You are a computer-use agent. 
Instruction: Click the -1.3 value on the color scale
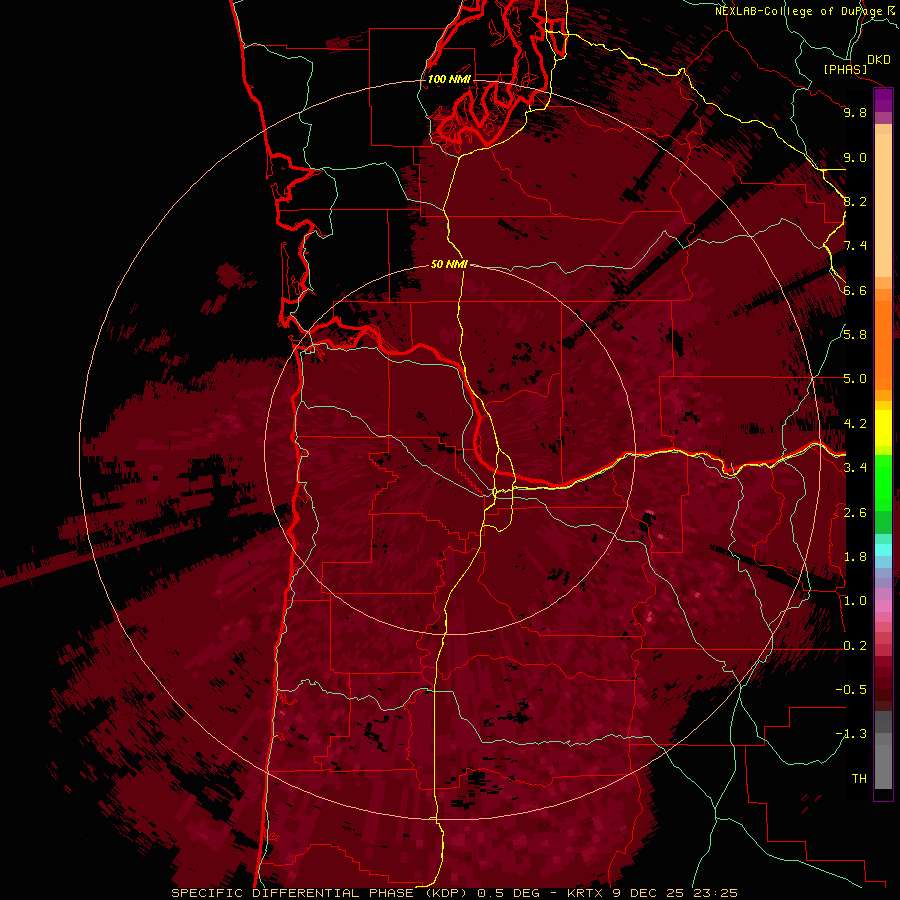tap(851, 735)
